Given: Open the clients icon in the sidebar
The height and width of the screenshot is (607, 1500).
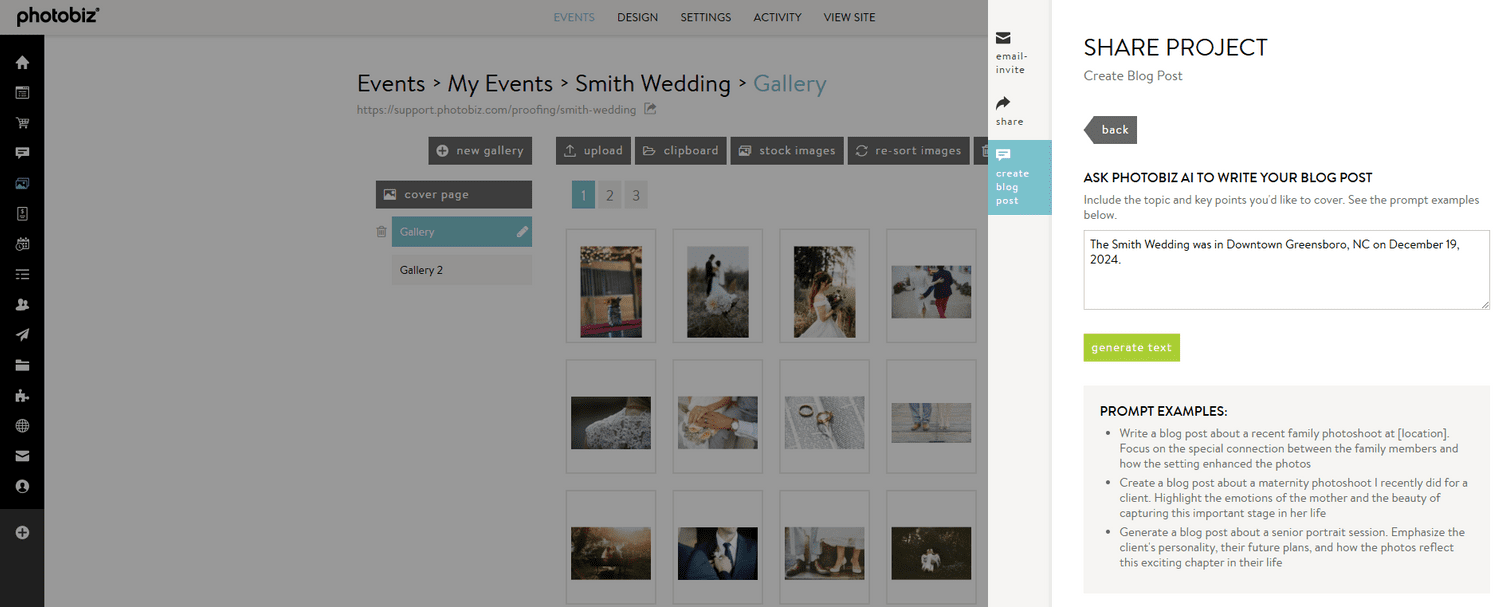Looking at the screenshot, I should point(22,303).
